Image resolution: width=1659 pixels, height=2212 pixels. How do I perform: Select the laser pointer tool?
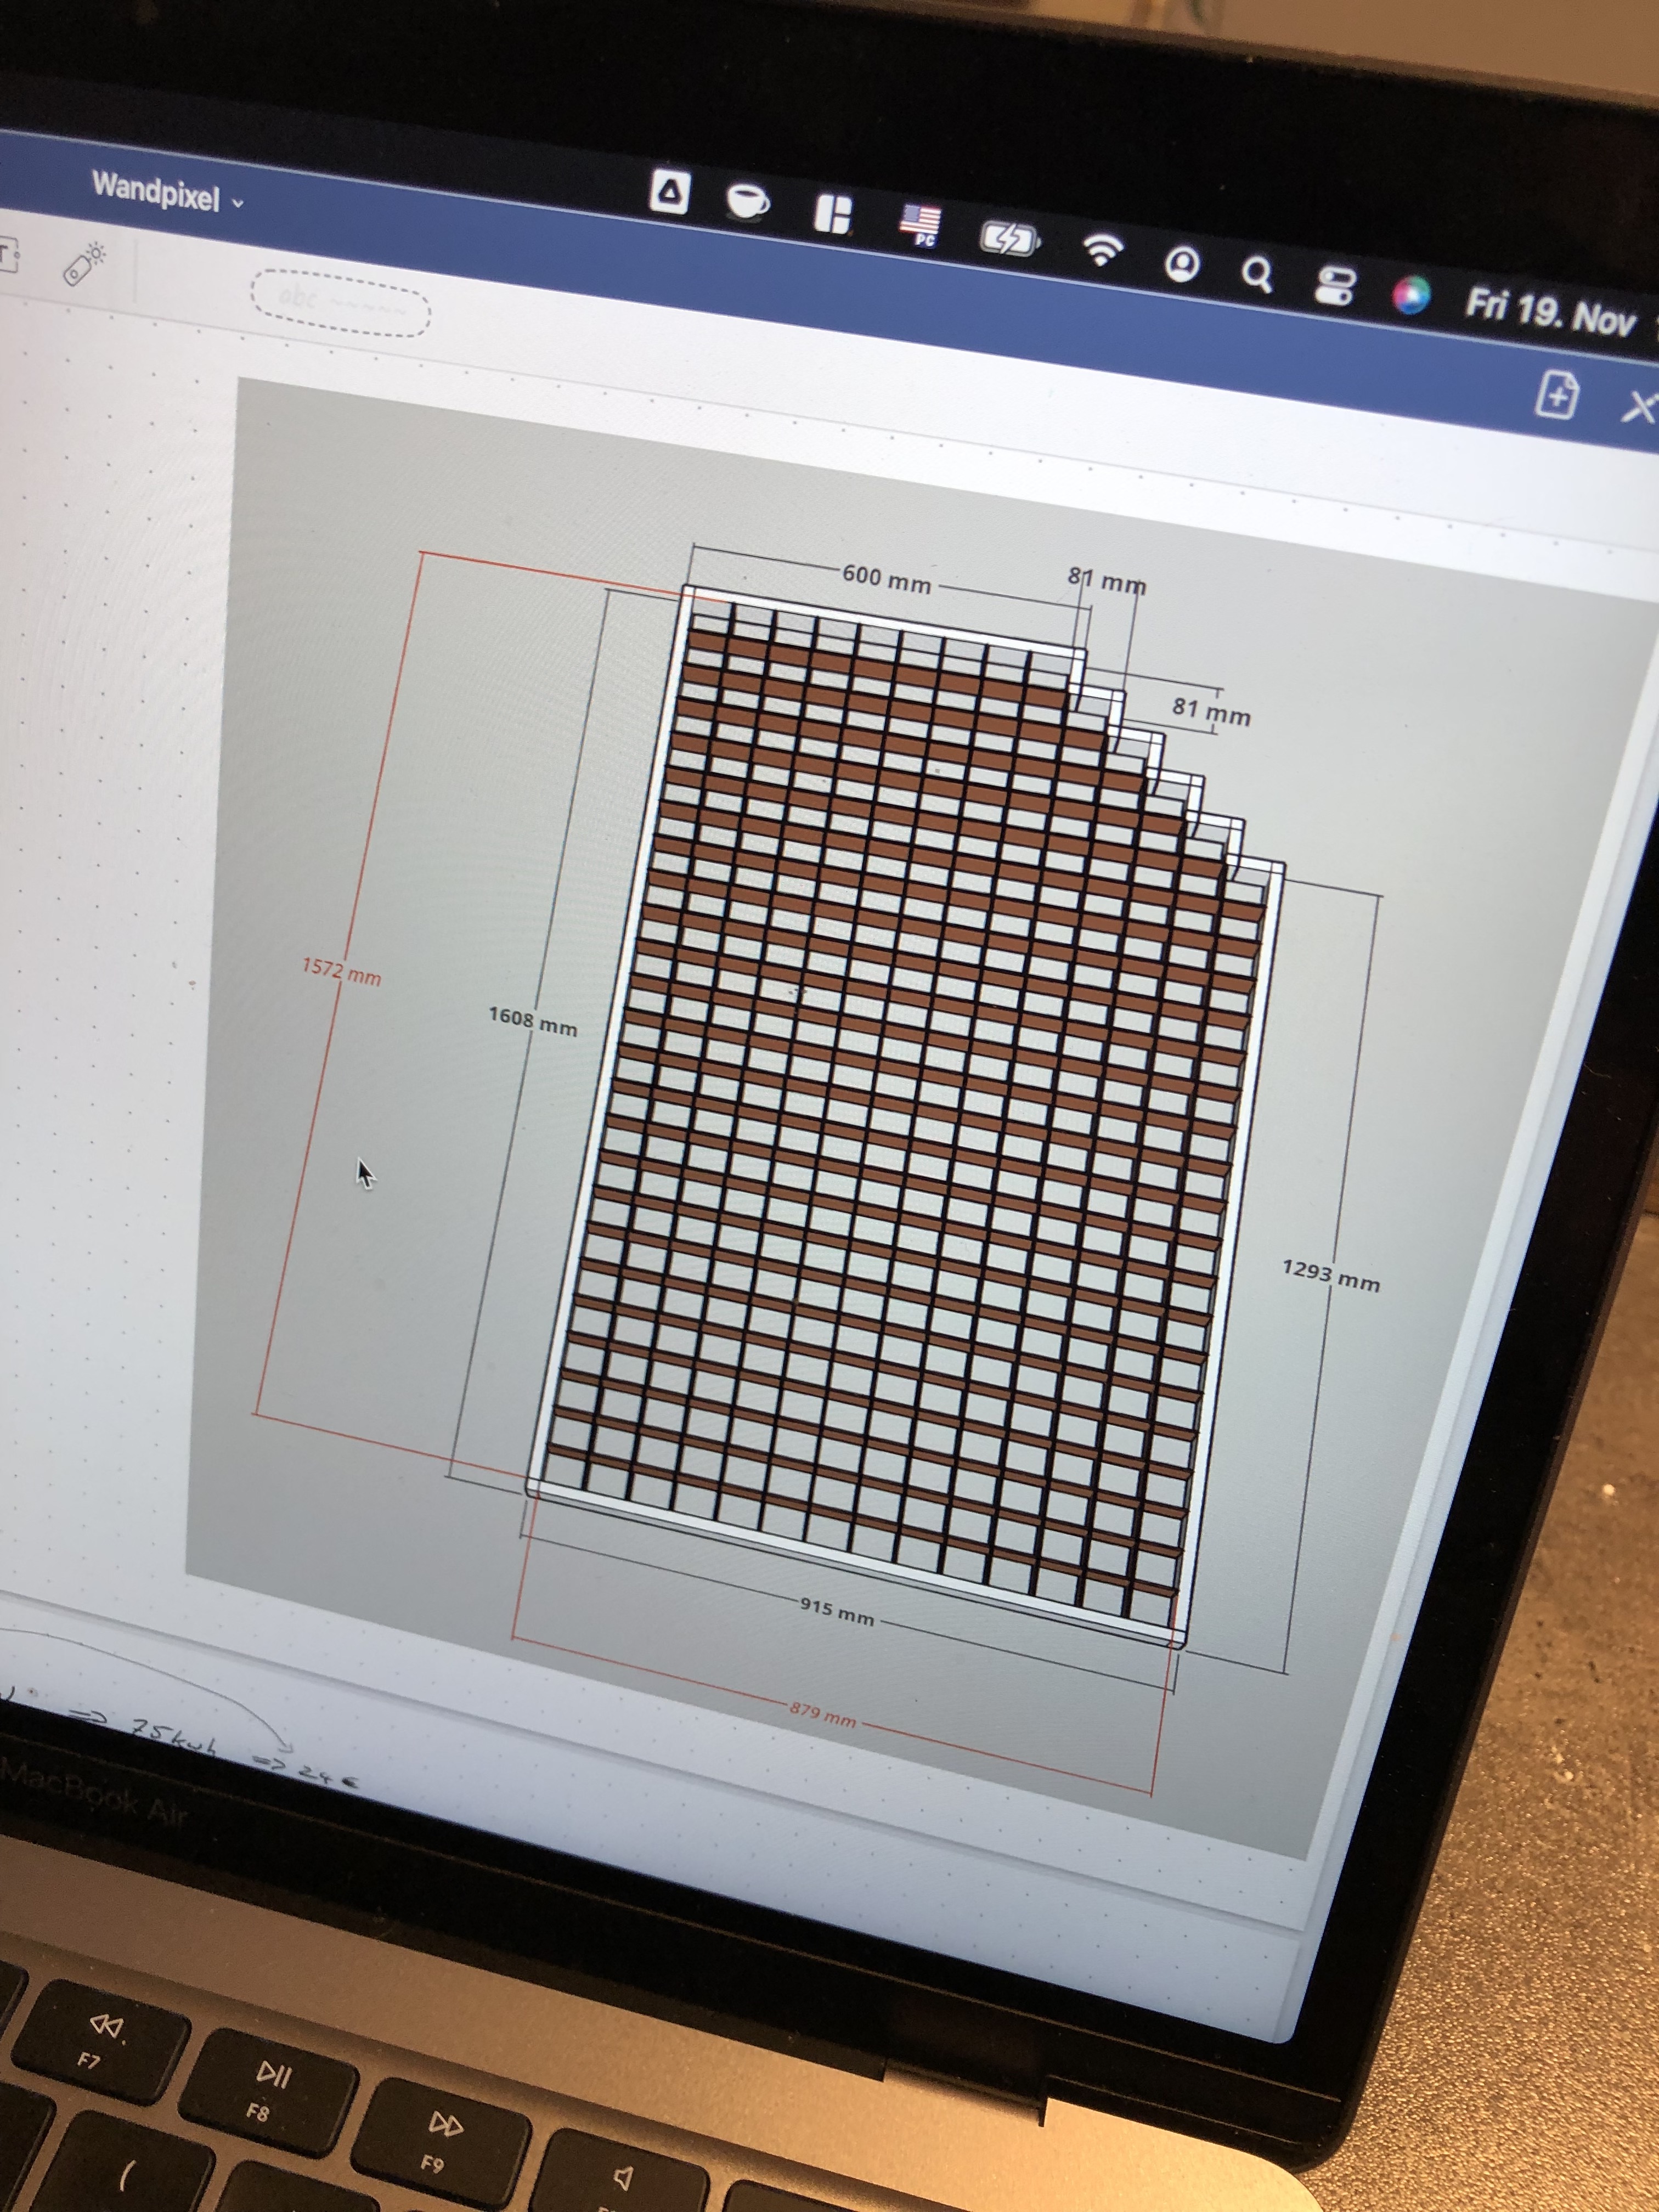point(86,263)
